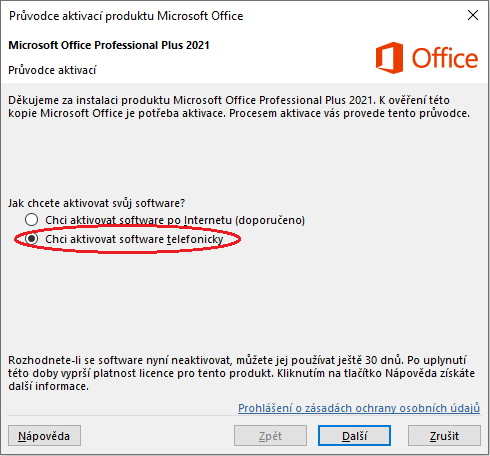Open the Prohlášení o zásadách ochrany osobních údajů link
Image resolution: width=490 pixels, height=456 pixels.
(359, 408)
